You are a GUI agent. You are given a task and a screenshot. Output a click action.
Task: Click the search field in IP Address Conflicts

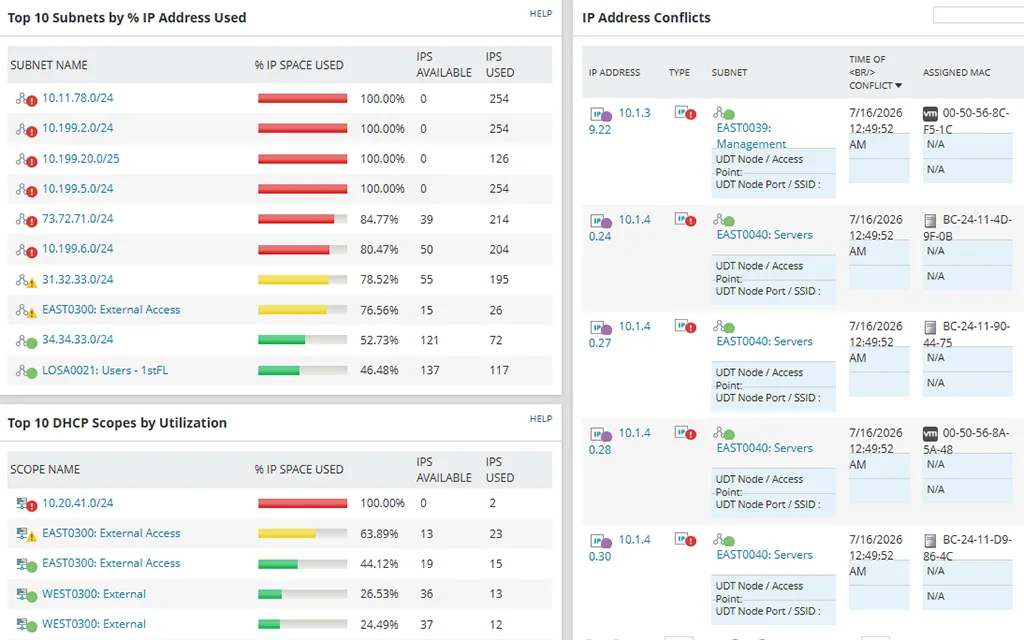[x=978, y=15]
